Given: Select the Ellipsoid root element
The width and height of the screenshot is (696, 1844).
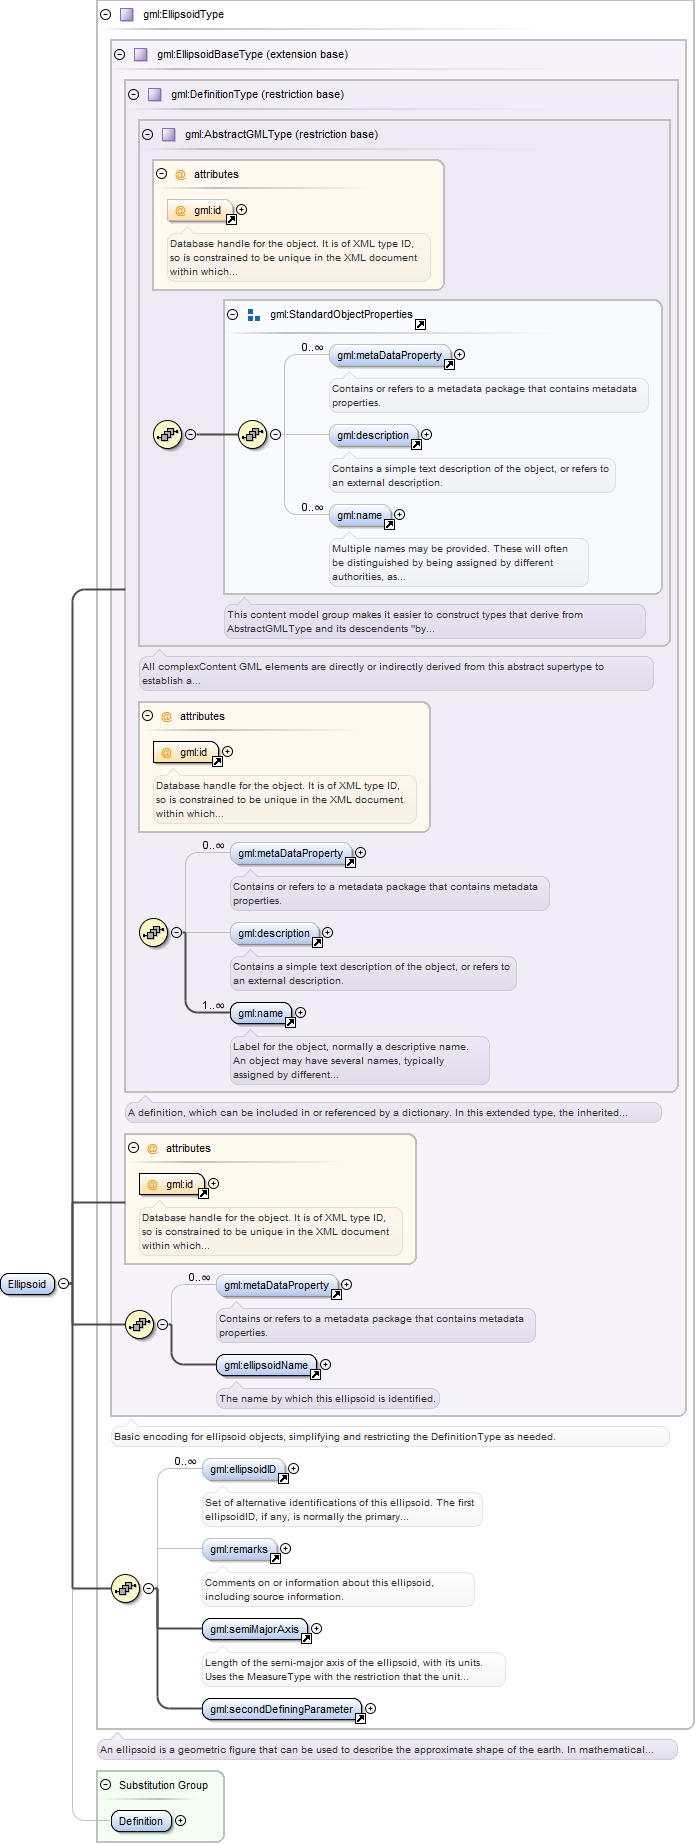Looking at the screenshot, I should [28, 1284].
